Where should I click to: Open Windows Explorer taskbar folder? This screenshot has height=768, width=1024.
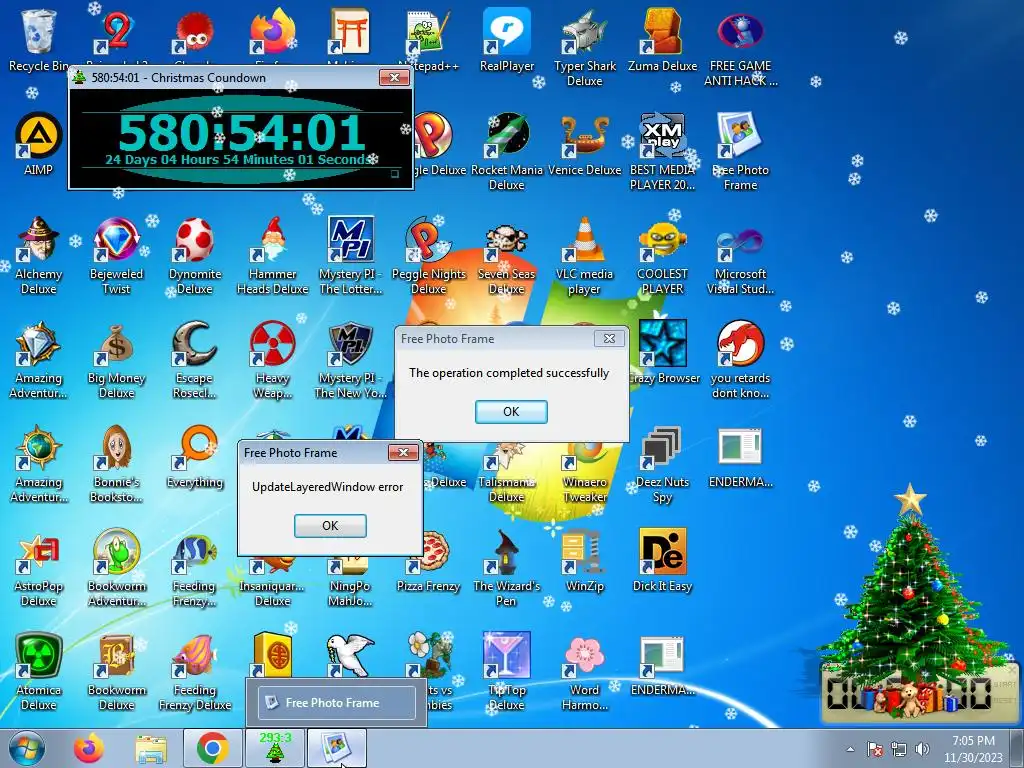pyautogui.click(x=151, y=749)
